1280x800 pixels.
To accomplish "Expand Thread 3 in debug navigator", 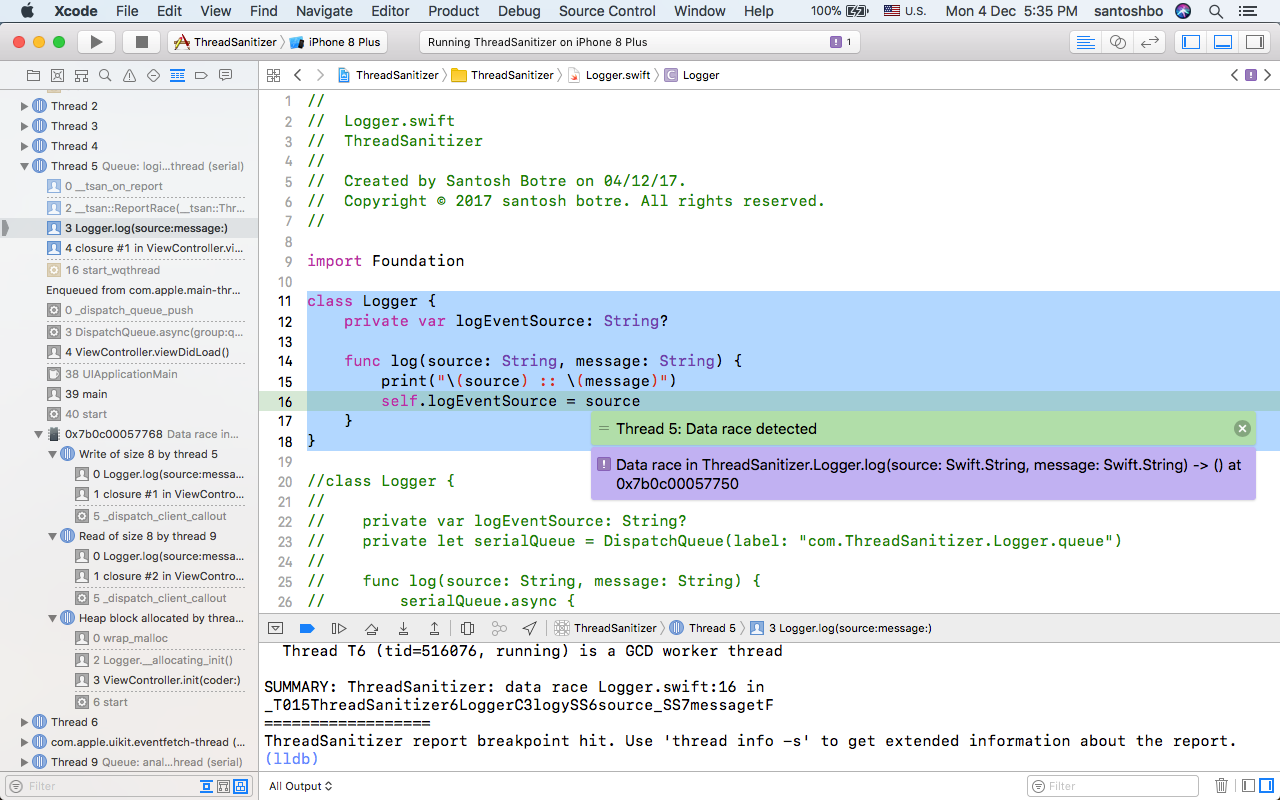I will click(x=25, y=126).
